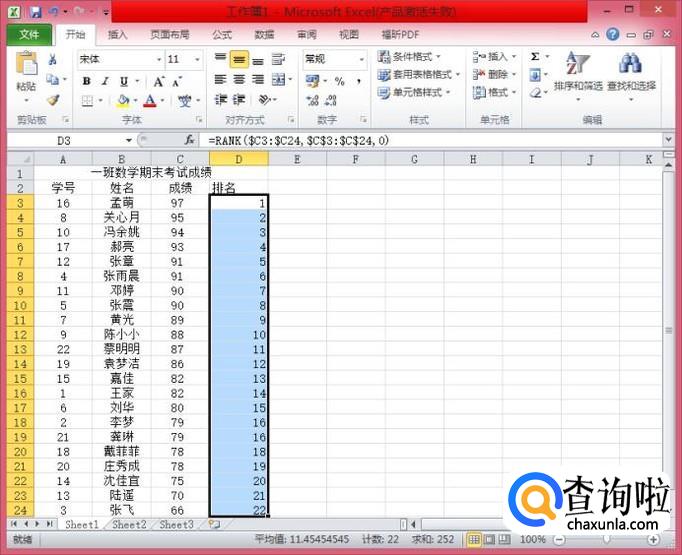Expand the formula bar
Viewport: 682px width, 555px height.
pos(669,140)
